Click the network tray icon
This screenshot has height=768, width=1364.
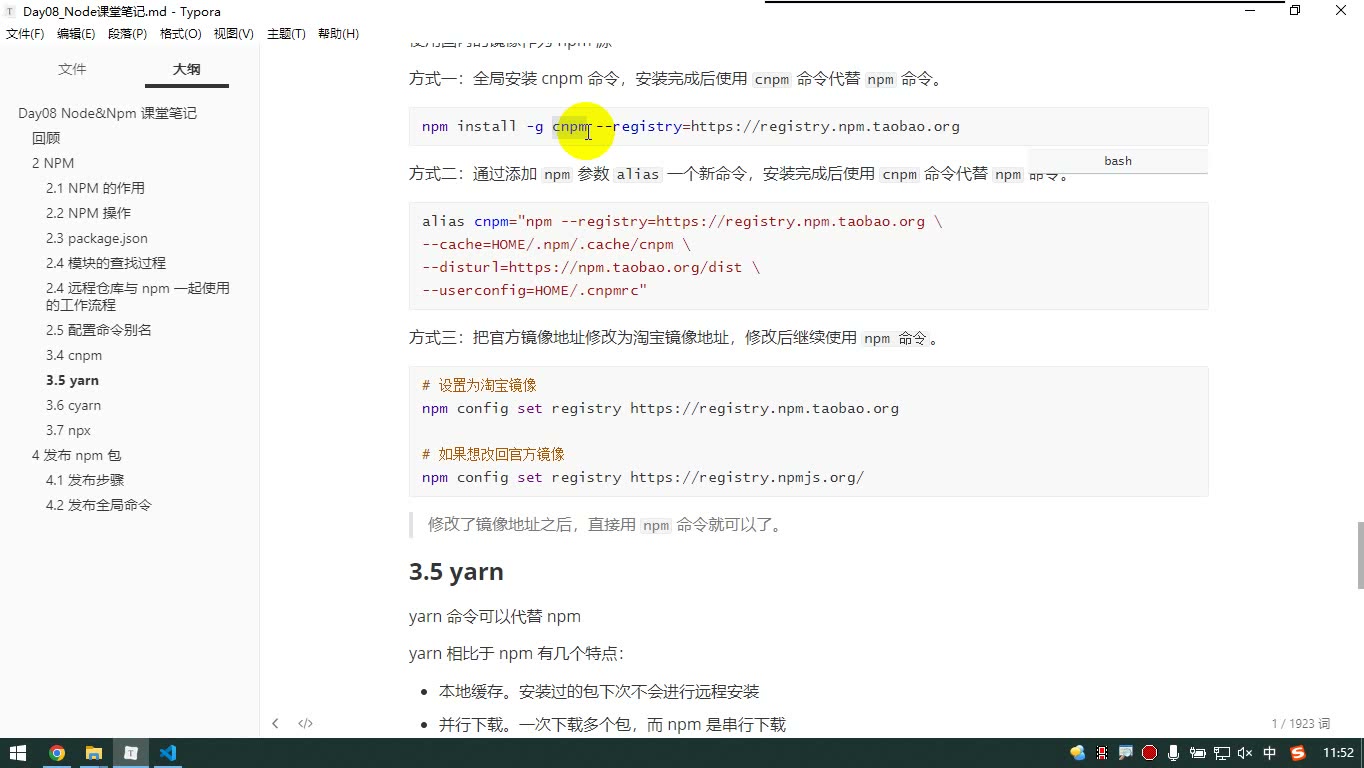click(1221, 753)
